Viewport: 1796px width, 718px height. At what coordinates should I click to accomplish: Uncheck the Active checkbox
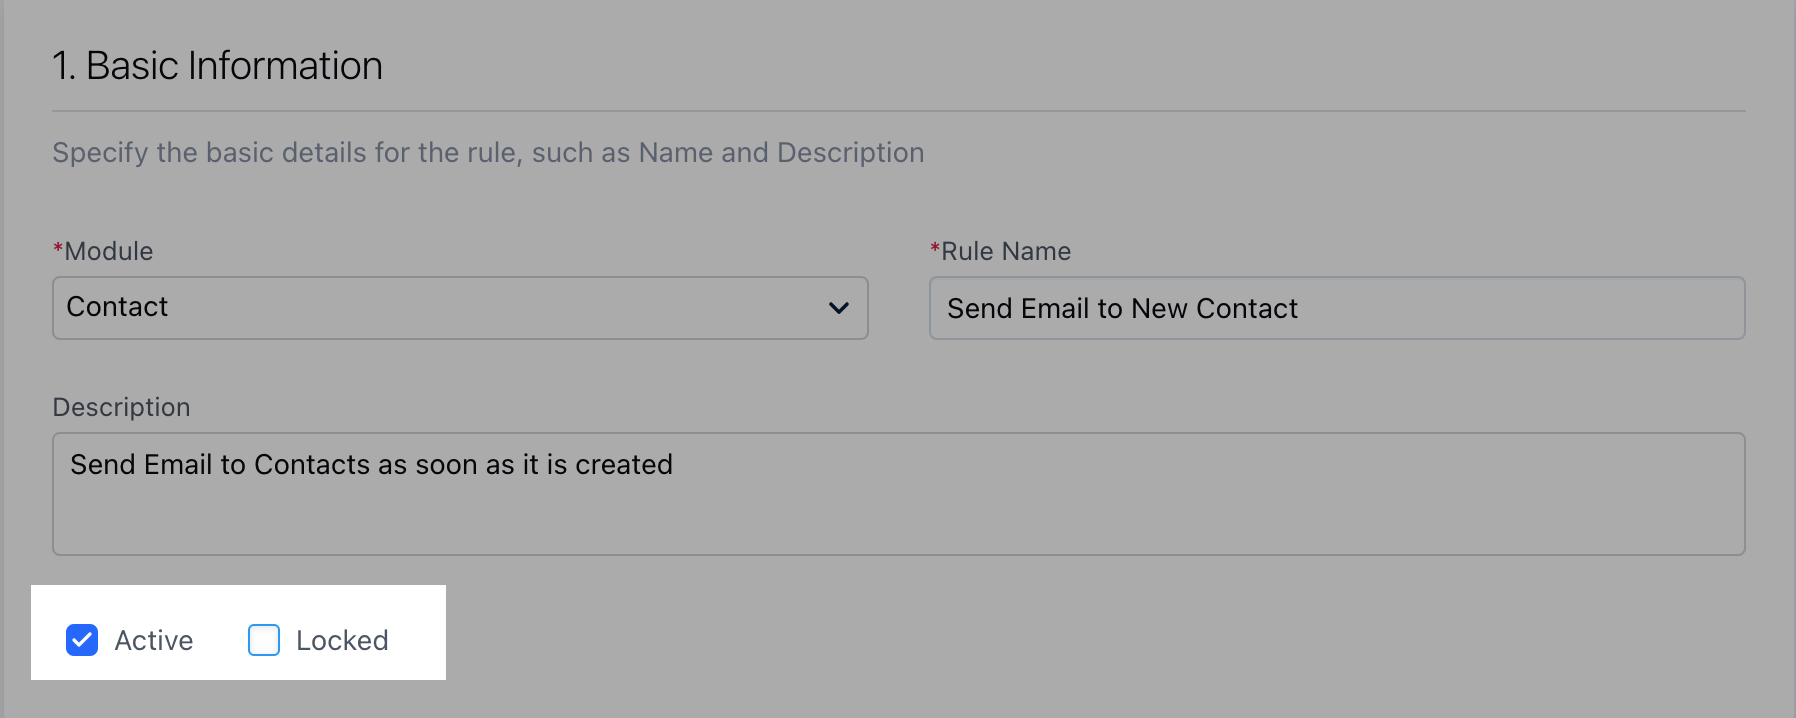(82, 640)
